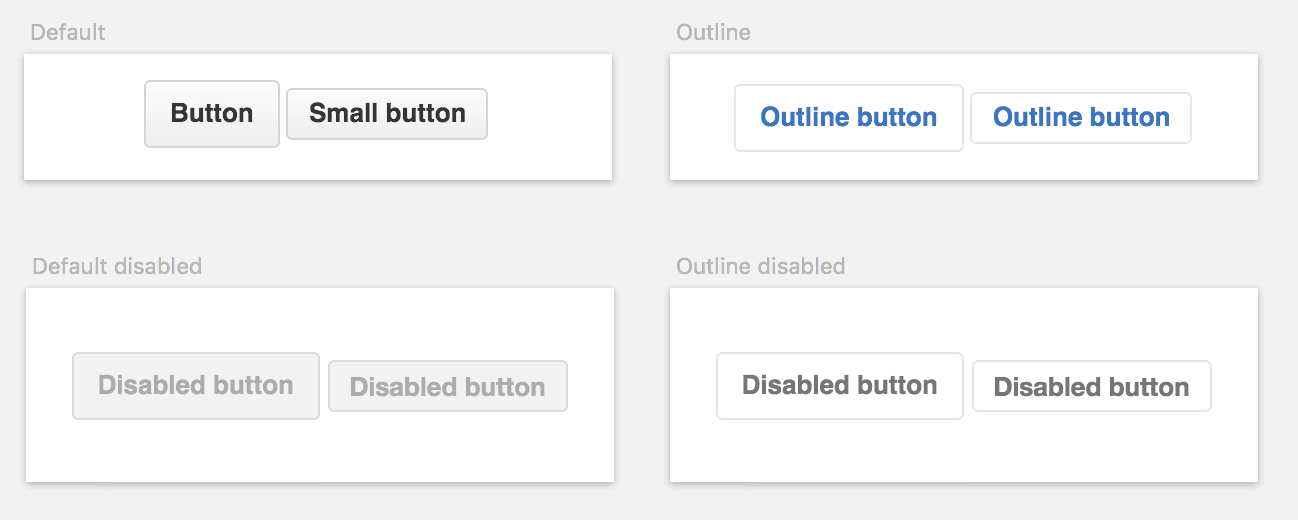Click the larger blue "Outline button"
The image size is (1298, 520).
click(848, 118)
